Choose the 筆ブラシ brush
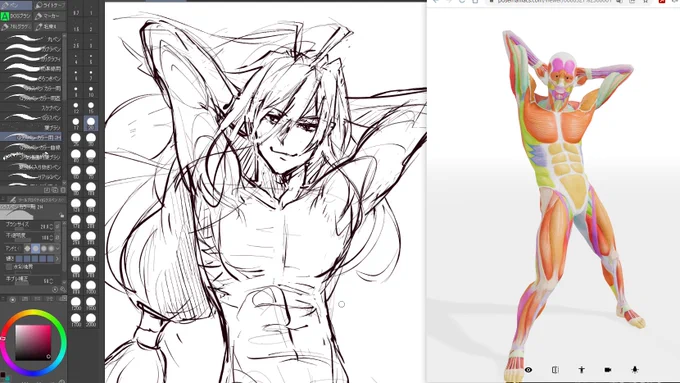Viewport: 680px width, 383px height. [x=31, y=128]
